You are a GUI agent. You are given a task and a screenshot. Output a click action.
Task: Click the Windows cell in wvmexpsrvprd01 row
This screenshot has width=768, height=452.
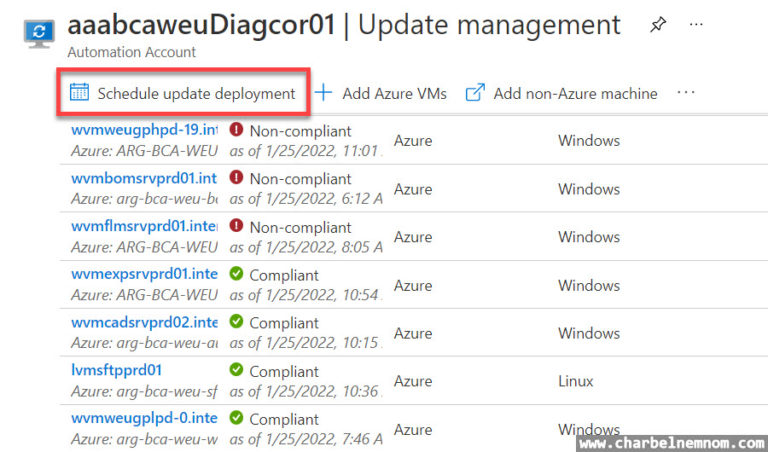pyautogui.click(x=589, y=285)
